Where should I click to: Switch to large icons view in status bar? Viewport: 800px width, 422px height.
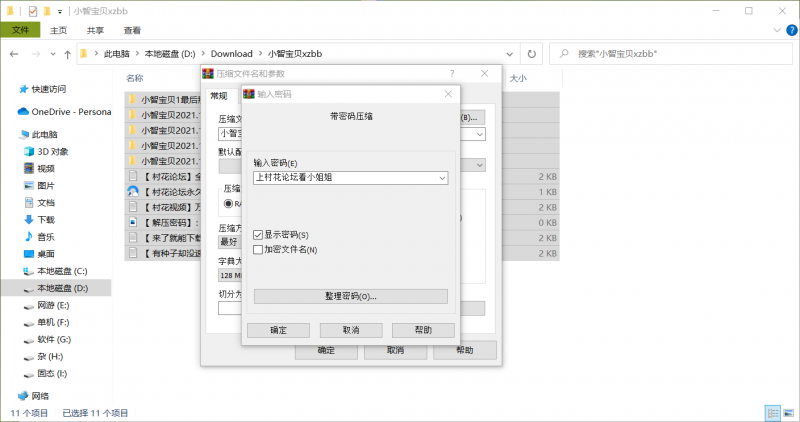788,412
